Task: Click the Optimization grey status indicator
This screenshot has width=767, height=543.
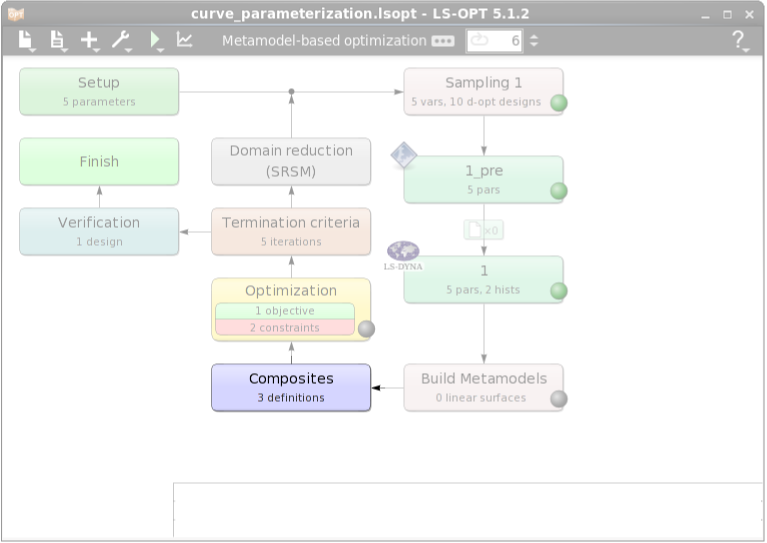Action: 366,329
